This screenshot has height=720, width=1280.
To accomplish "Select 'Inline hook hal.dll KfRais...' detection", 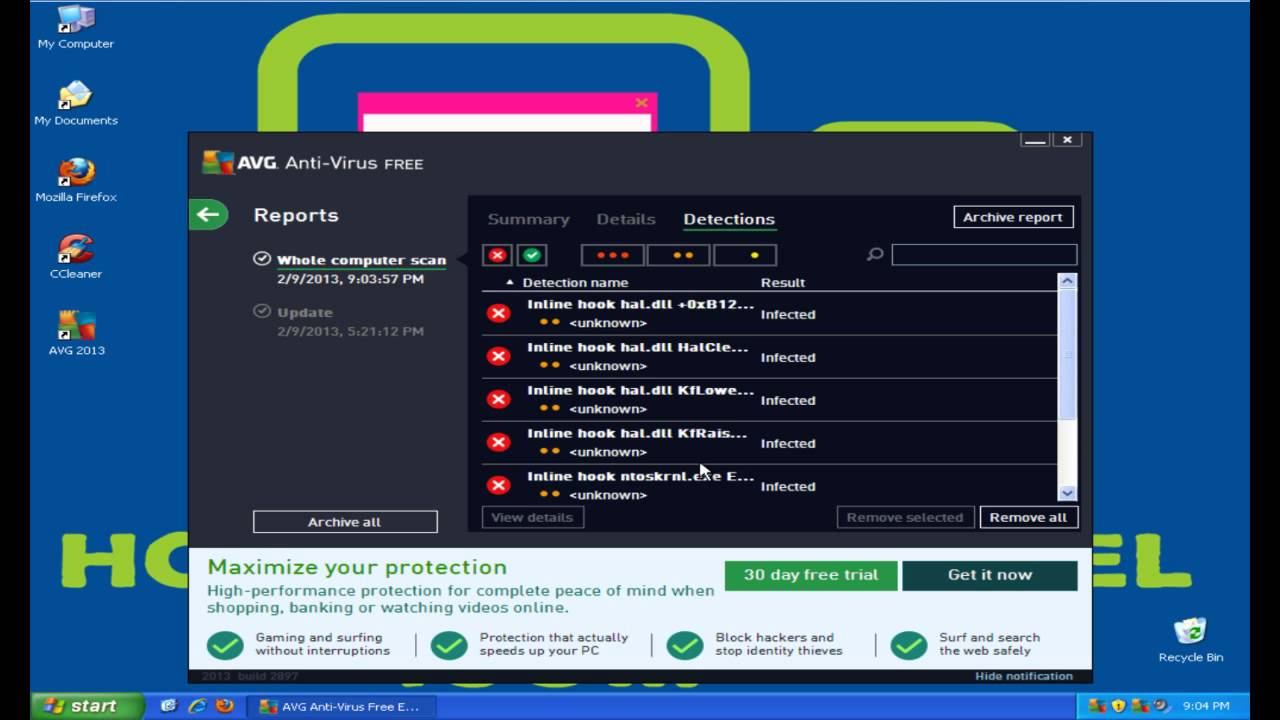I will pyautogui.click(x=769, y=443).
